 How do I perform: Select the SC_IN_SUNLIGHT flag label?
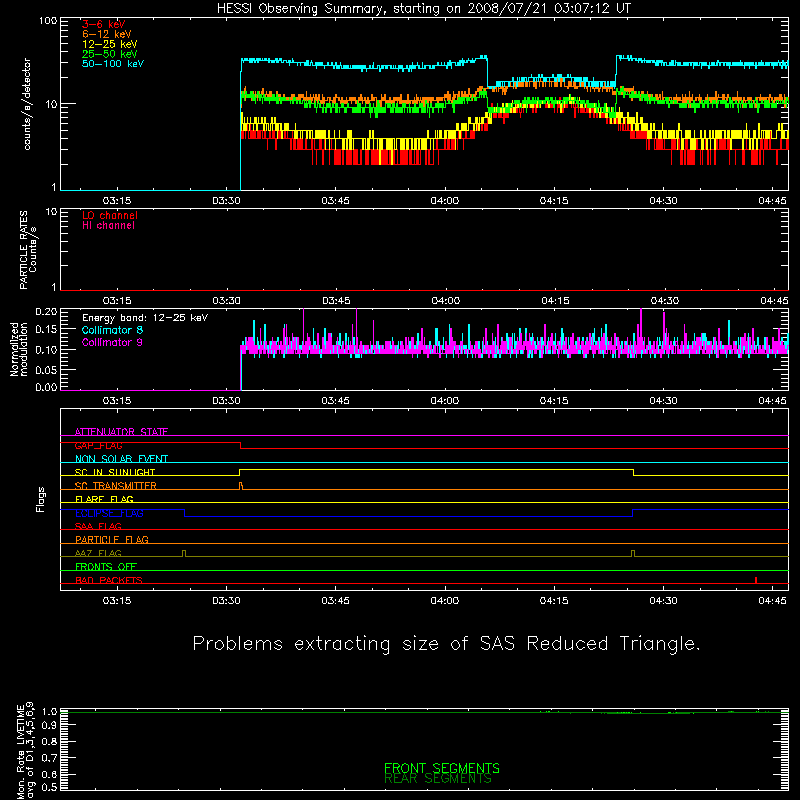click(x=115, y=472)
